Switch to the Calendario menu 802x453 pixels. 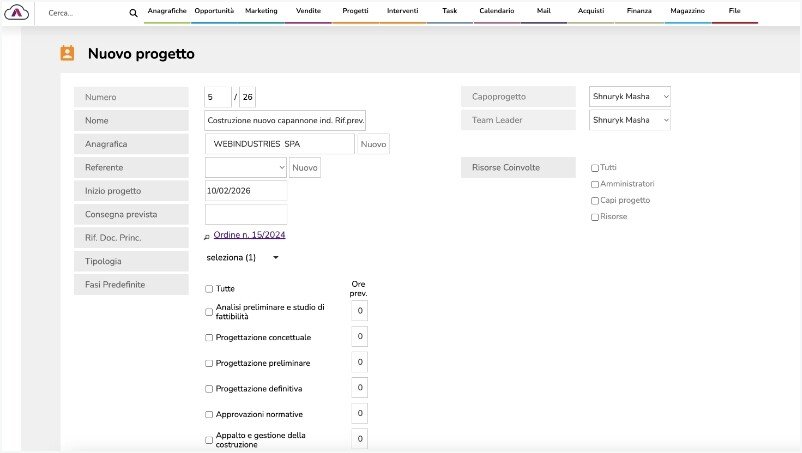click(497, 10)
